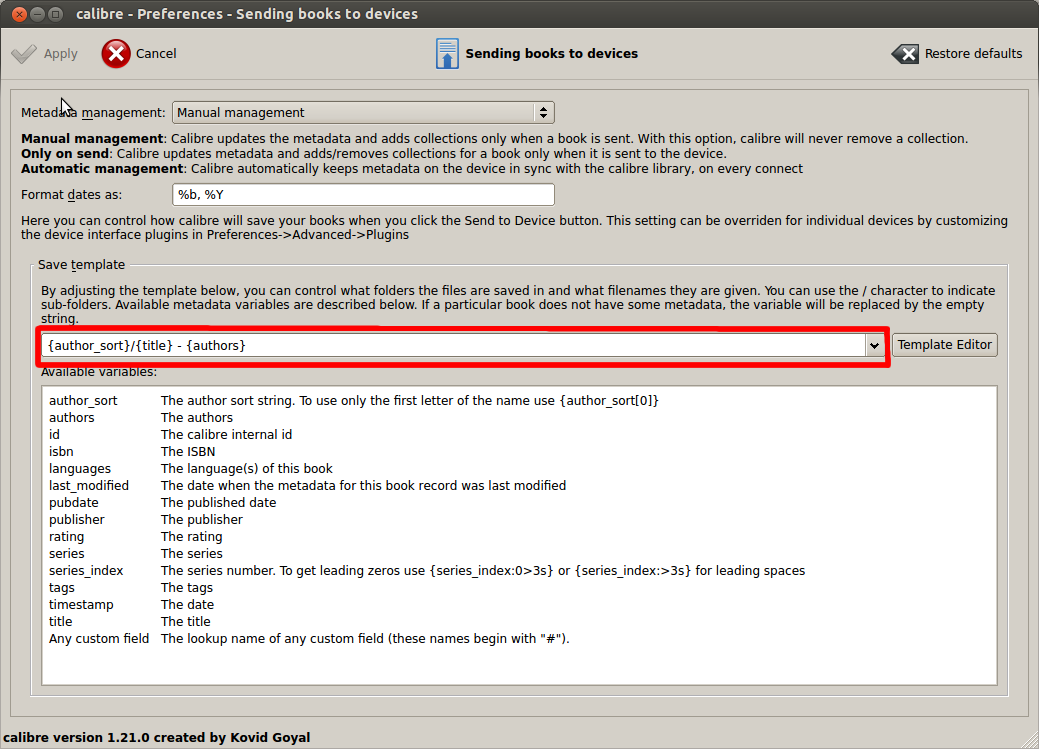
Task: Click the series variable name
Action: tap(66, 553)
